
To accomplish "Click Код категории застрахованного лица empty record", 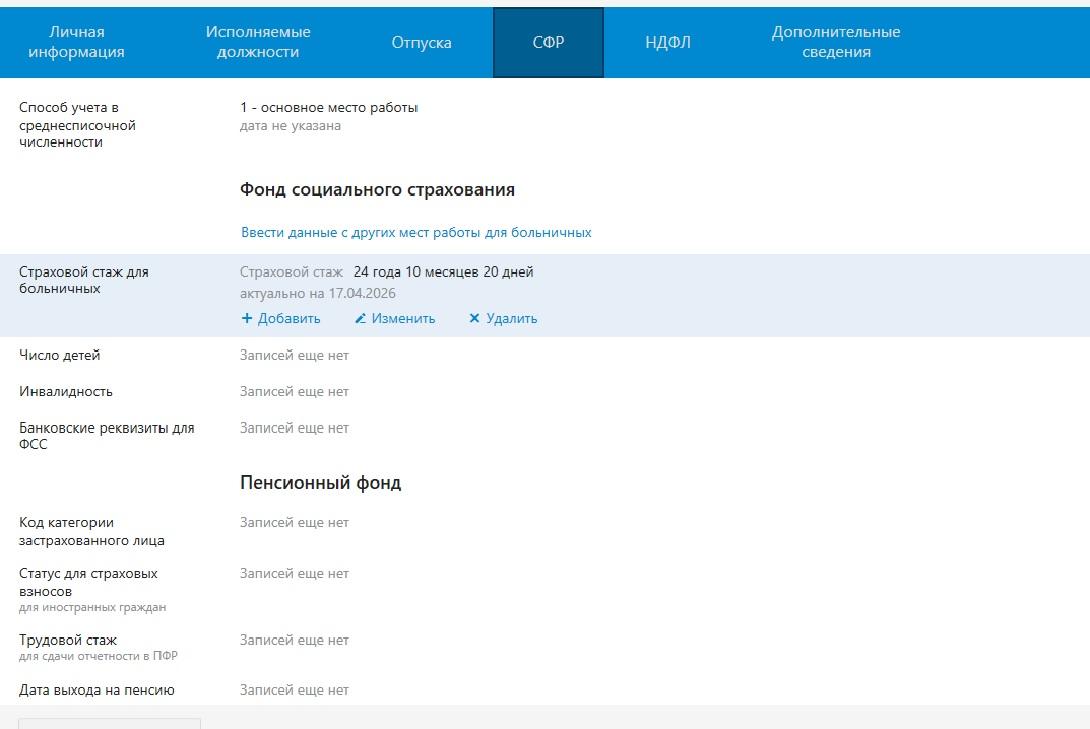I will pyautogui.click(x=294, y=523).
